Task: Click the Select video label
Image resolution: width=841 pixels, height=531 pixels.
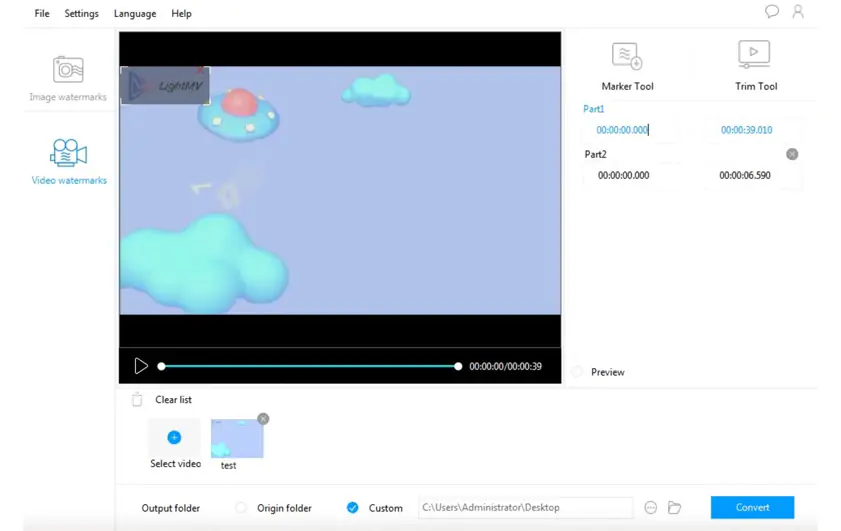Action: click(175, 463)
